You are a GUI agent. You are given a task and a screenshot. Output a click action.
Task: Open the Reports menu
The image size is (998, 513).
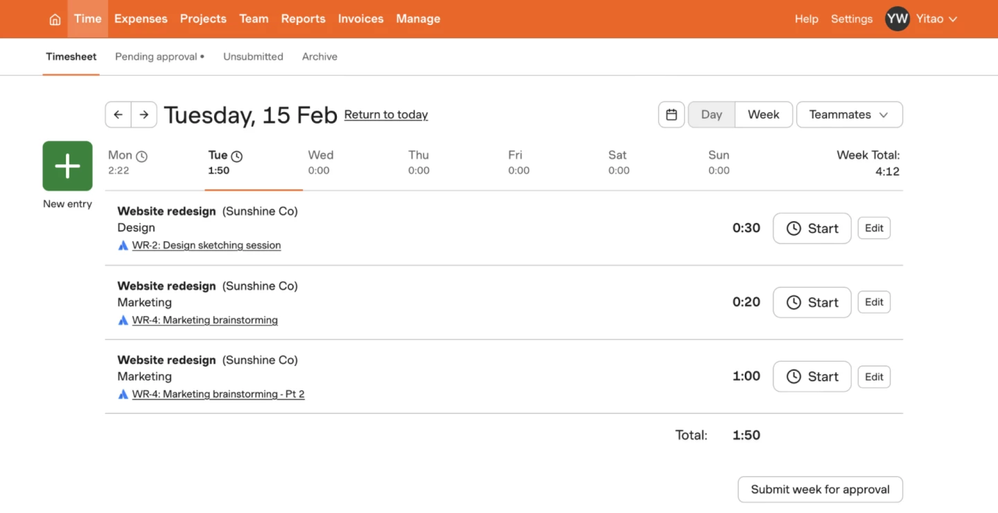click(x=303, y=18)
